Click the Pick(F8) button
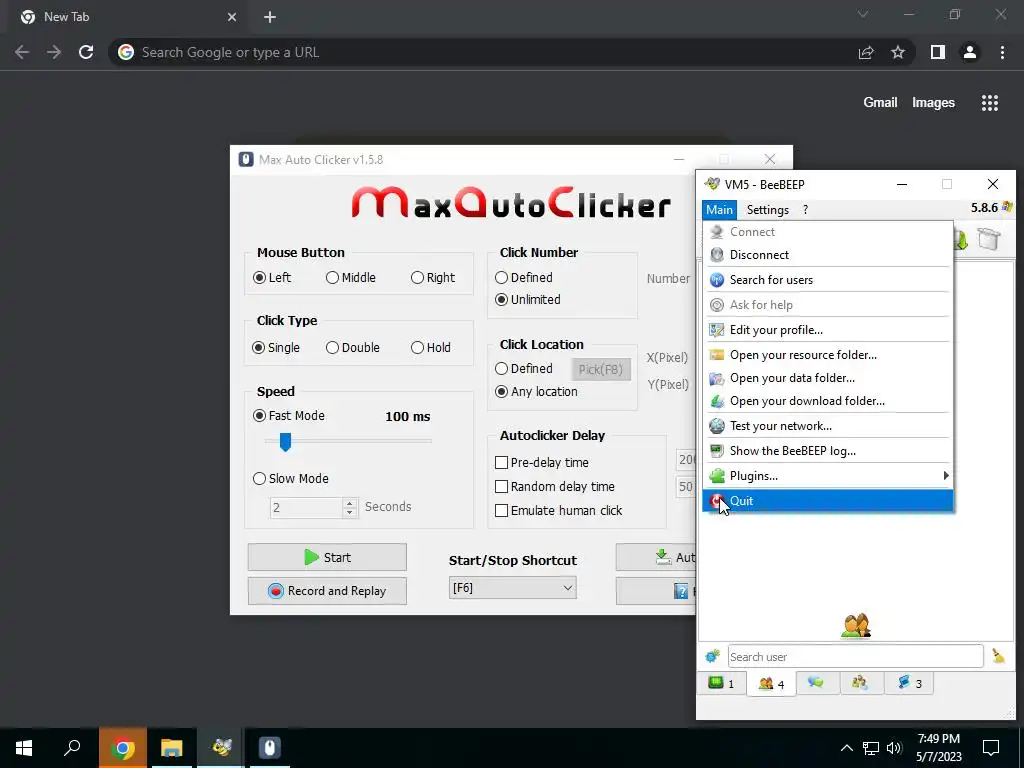Image resolution: width=1024 pixels, height=768 pixels. pos(601,370)
